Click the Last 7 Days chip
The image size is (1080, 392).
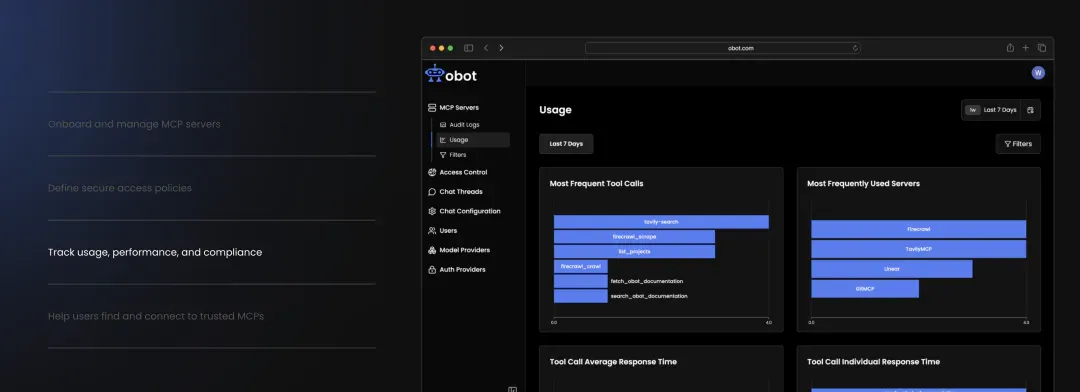click(566, 144)
